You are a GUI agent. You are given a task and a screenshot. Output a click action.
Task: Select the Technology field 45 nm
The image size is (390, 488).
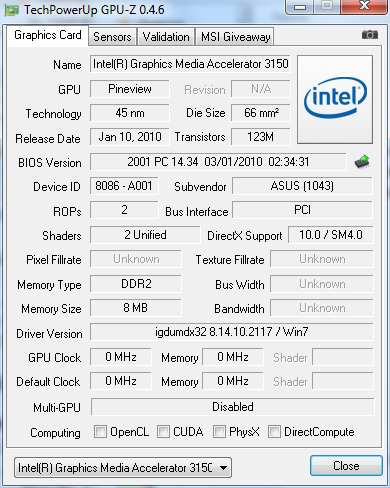(x=130, y=113)
